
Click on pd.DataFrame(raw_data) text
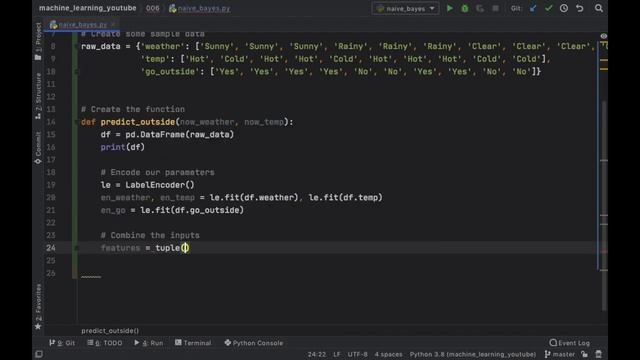(x=180, y=135)
